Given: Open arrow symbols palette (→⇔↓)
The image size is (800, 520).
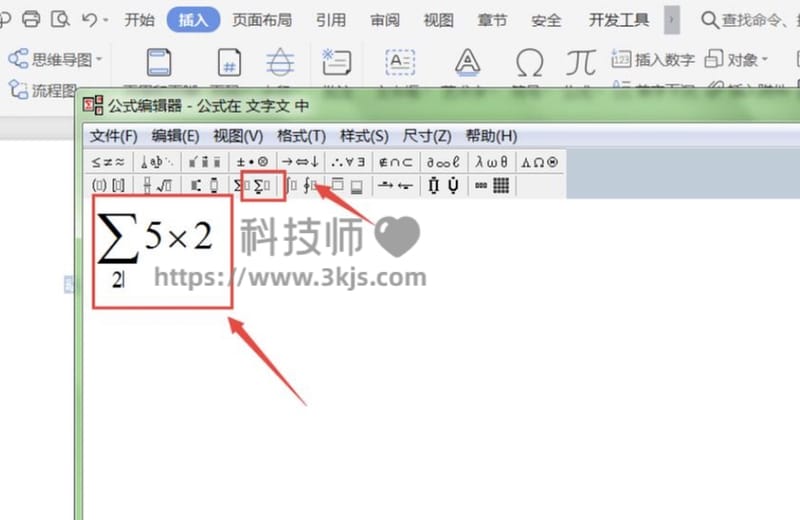Looking at the screenshot, I should [301, 162].
